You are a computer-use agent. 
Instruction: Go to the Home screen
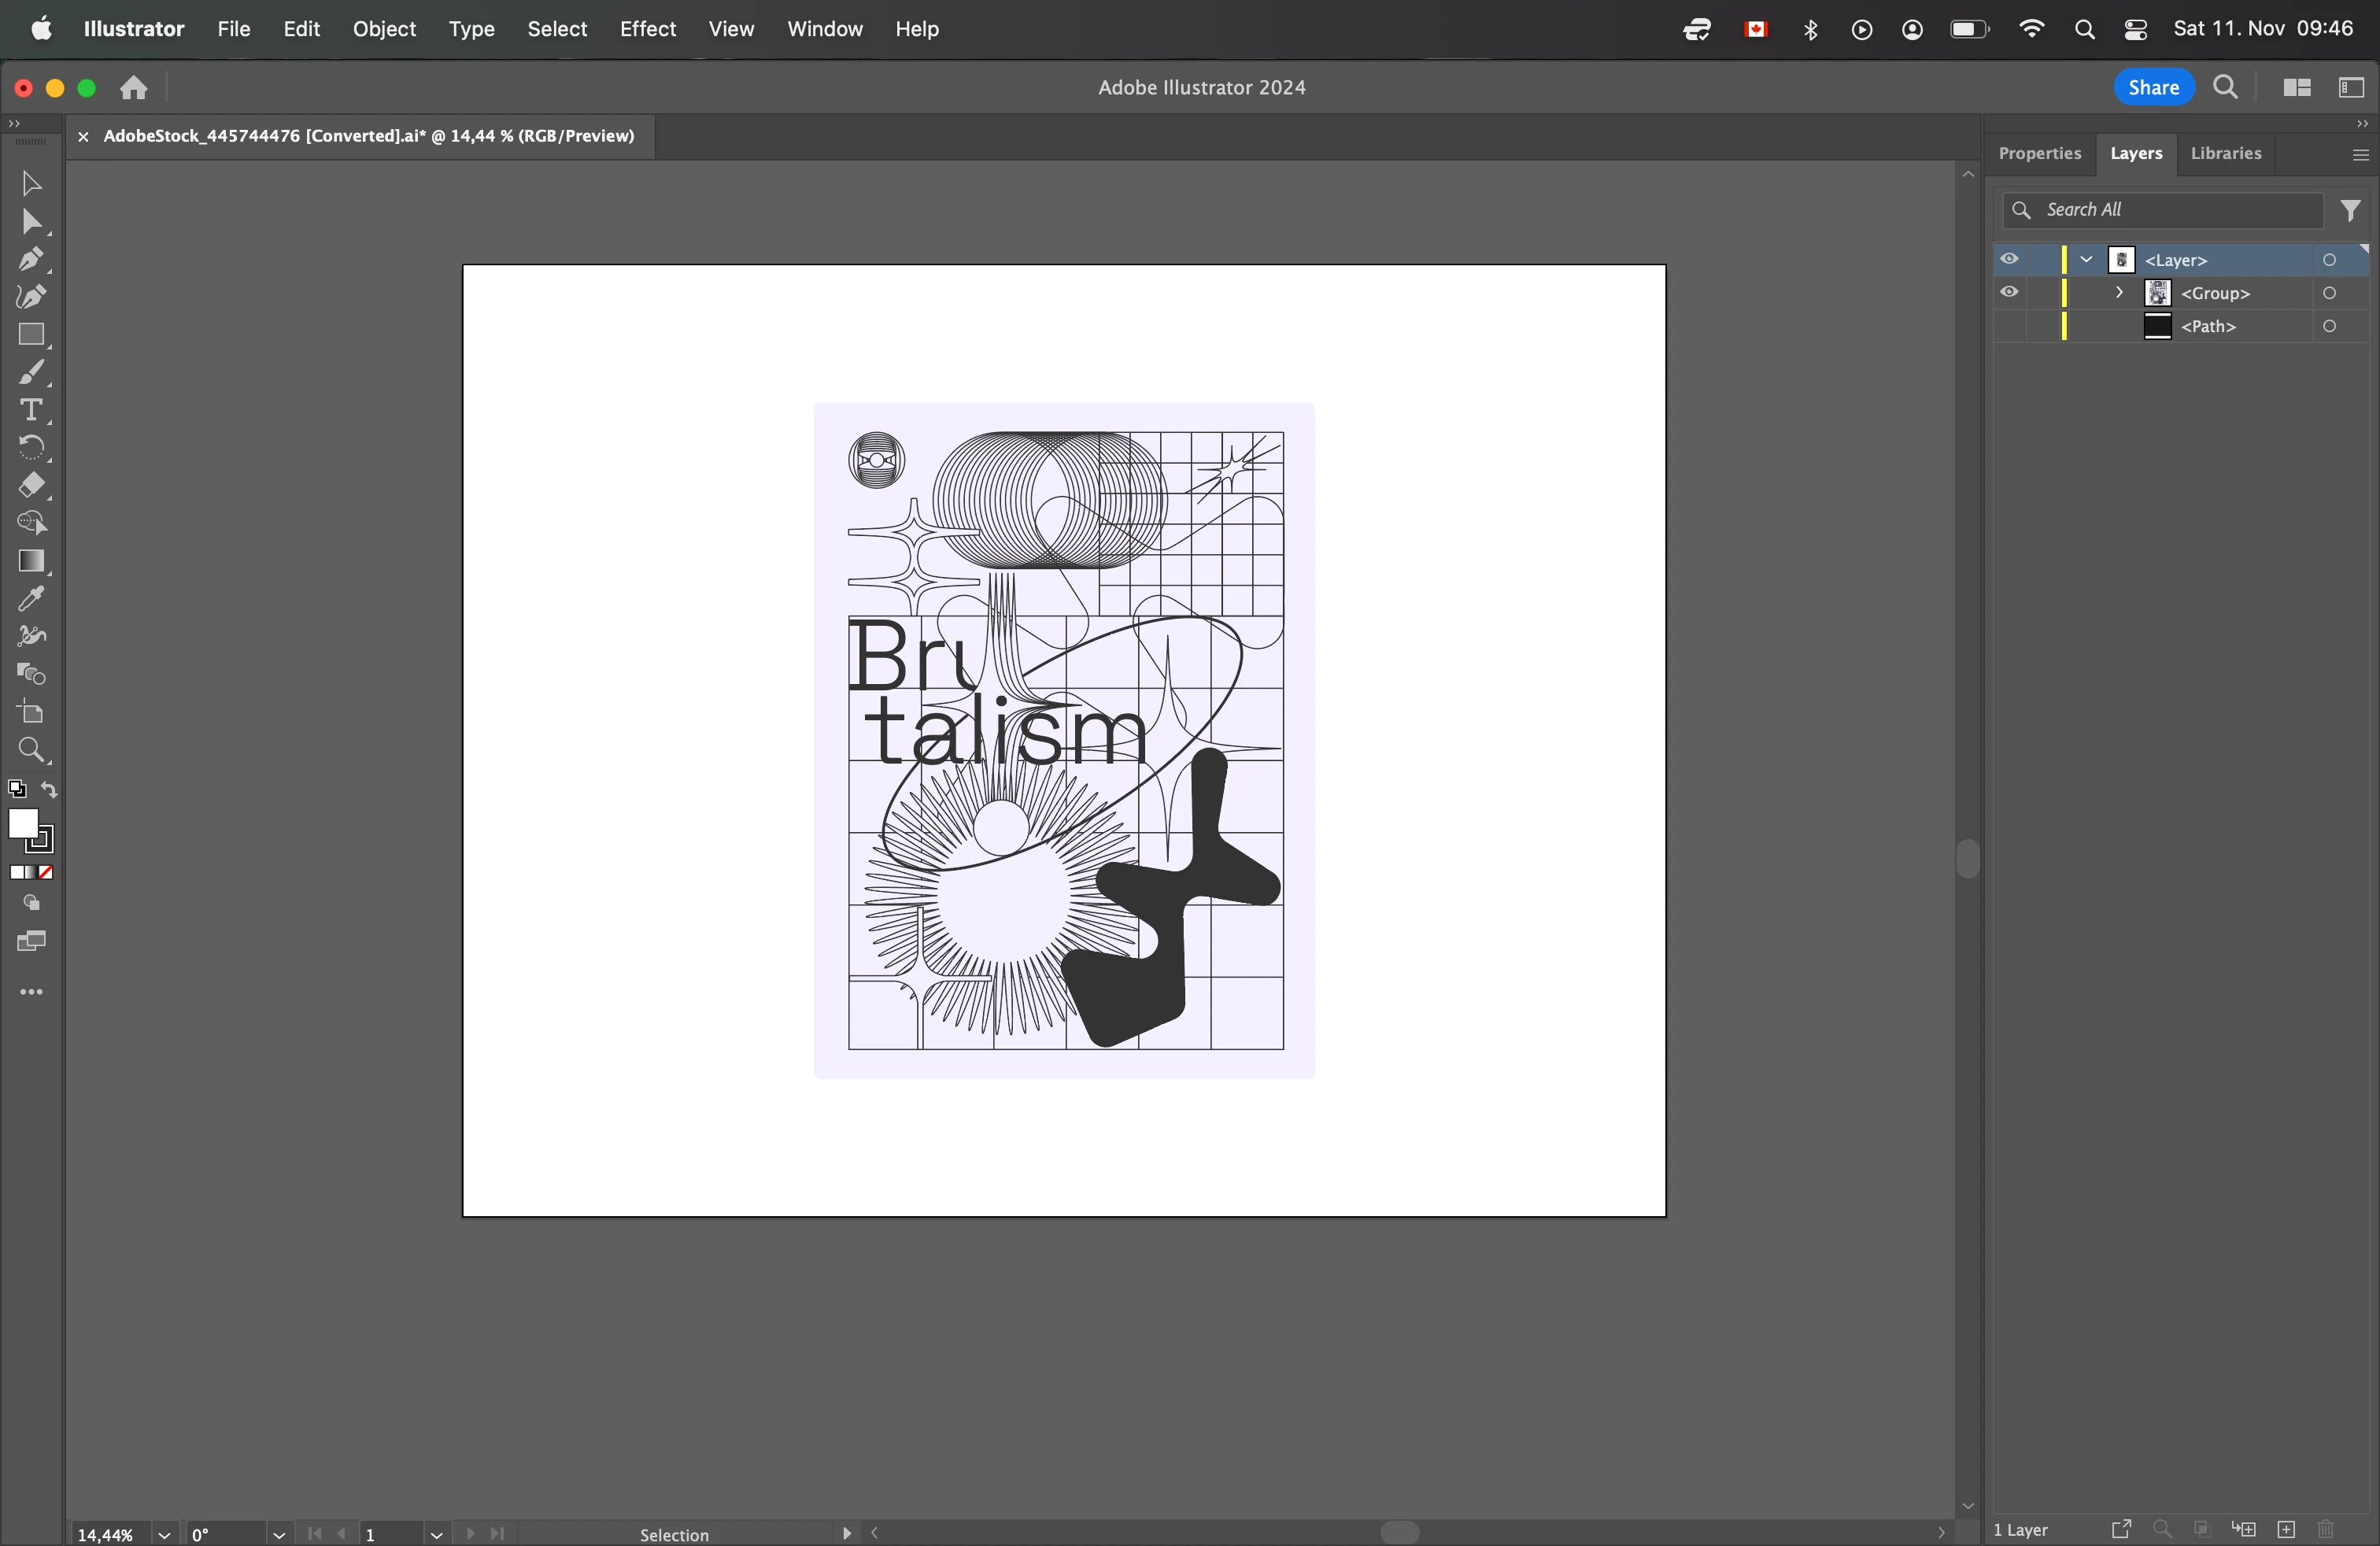(x=134, y=88)
